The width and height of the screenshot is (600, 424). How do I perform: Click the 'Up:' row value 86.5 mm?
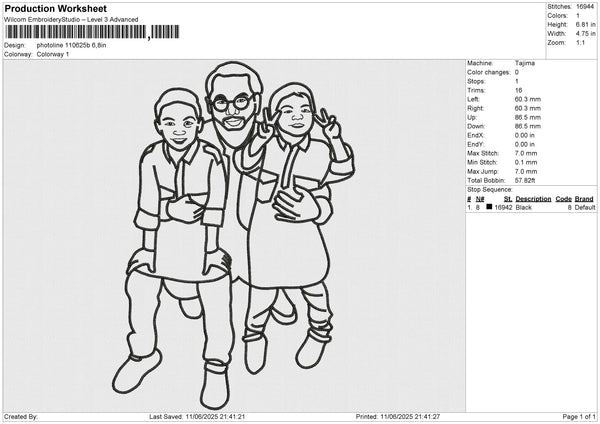tap(528, 117)
